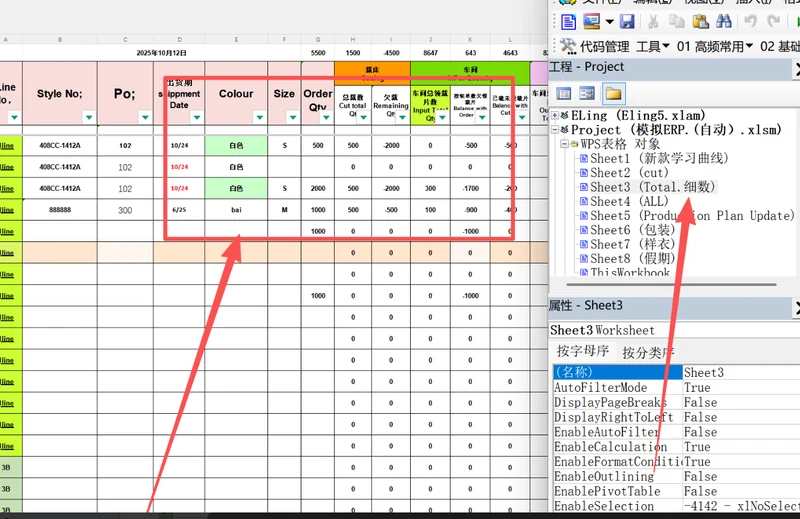This screenshot has height=519, width=800.
Task: Select the EnableOutlining property row
Action: pos(677,476)
